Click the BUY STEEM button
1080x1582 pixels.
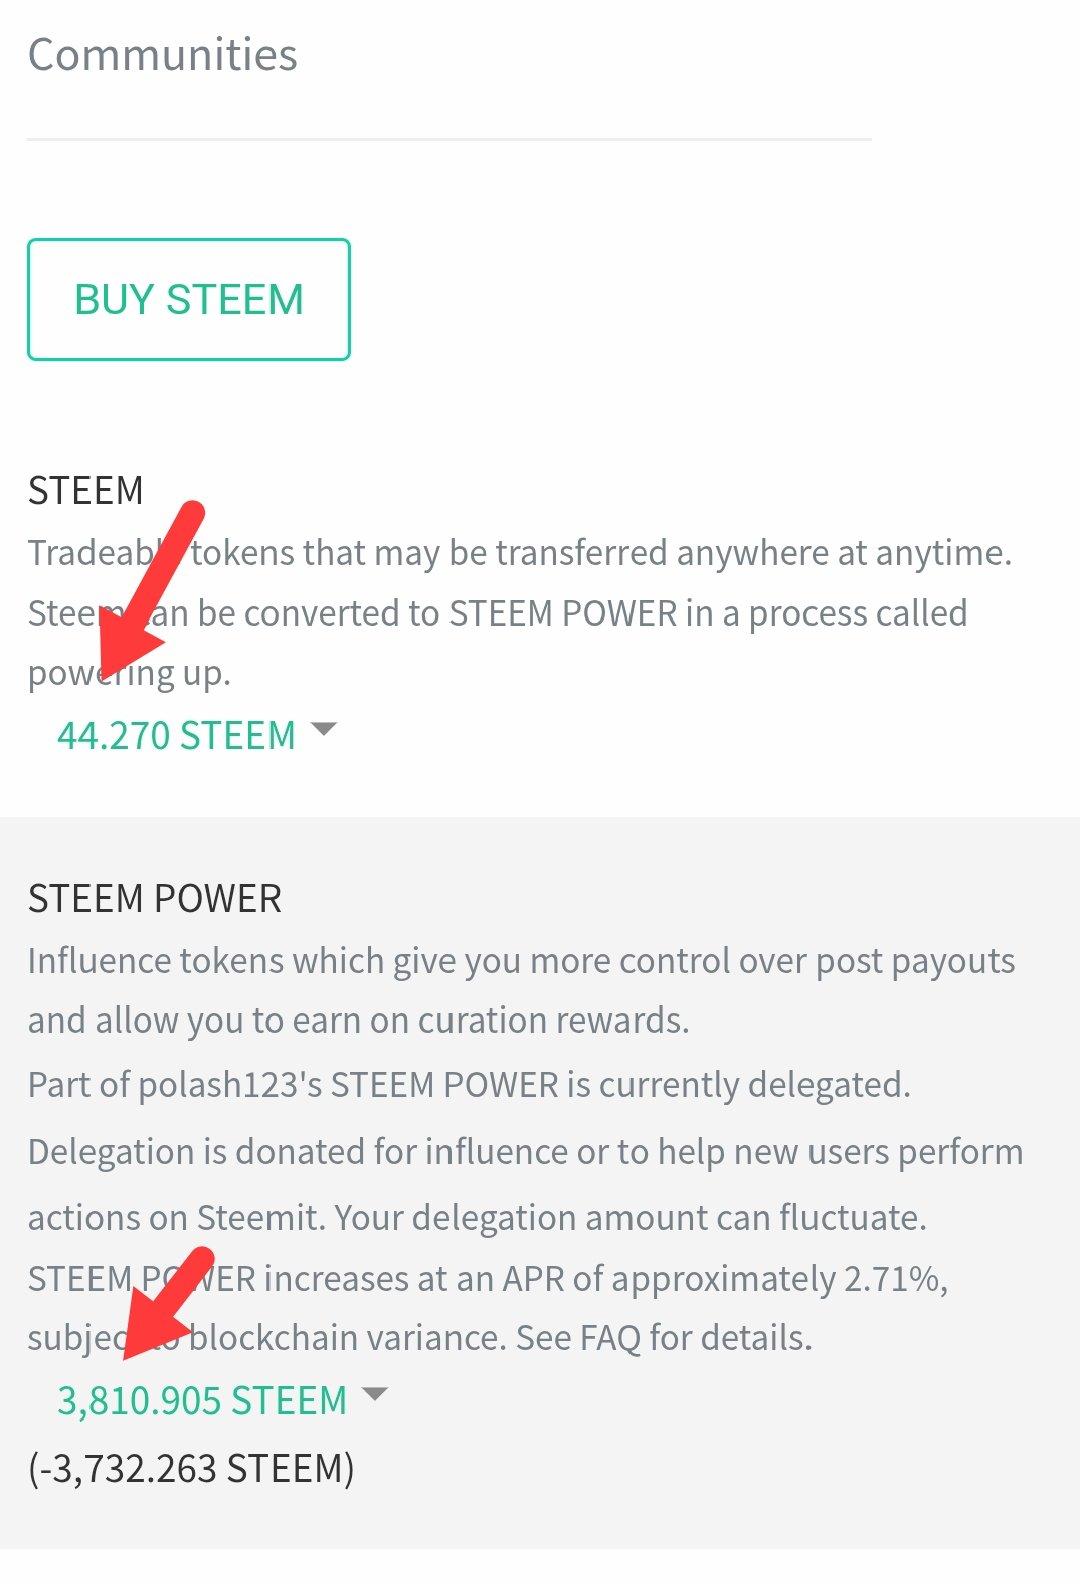(x=189, y=299)
